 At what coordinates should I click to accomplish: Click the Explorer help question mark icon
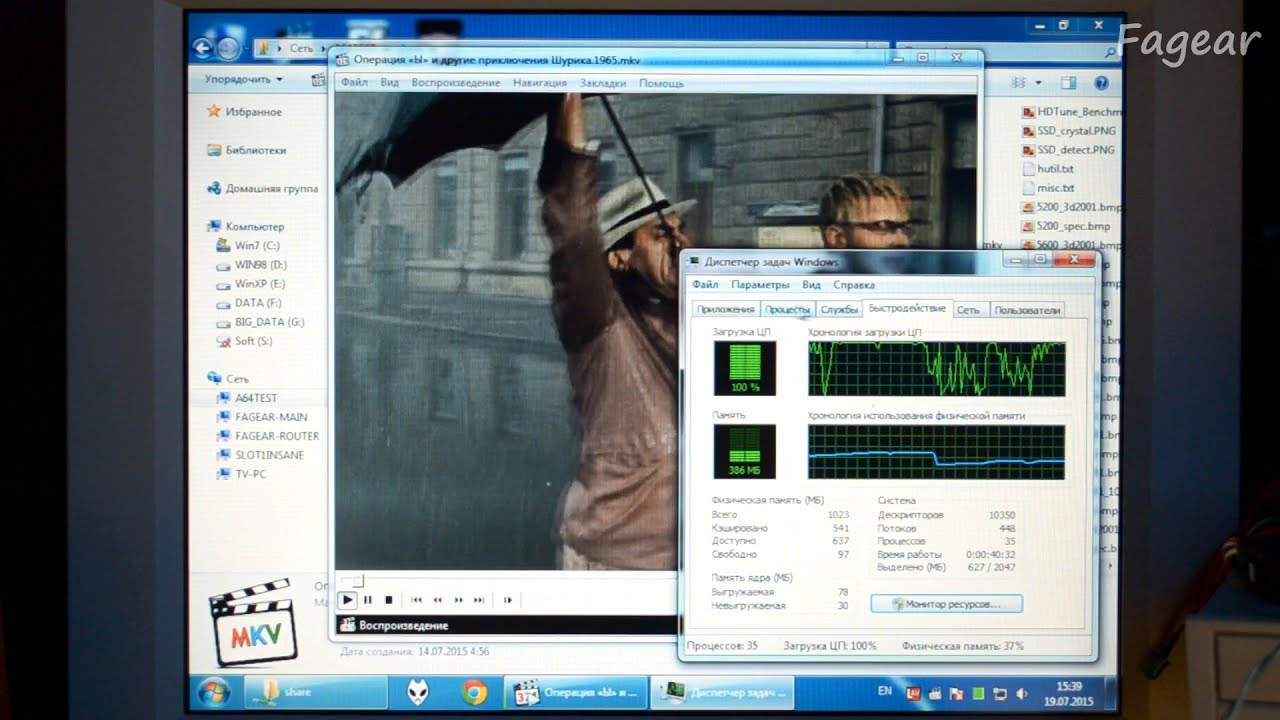pyautogui.click(x=1101, y=83)
